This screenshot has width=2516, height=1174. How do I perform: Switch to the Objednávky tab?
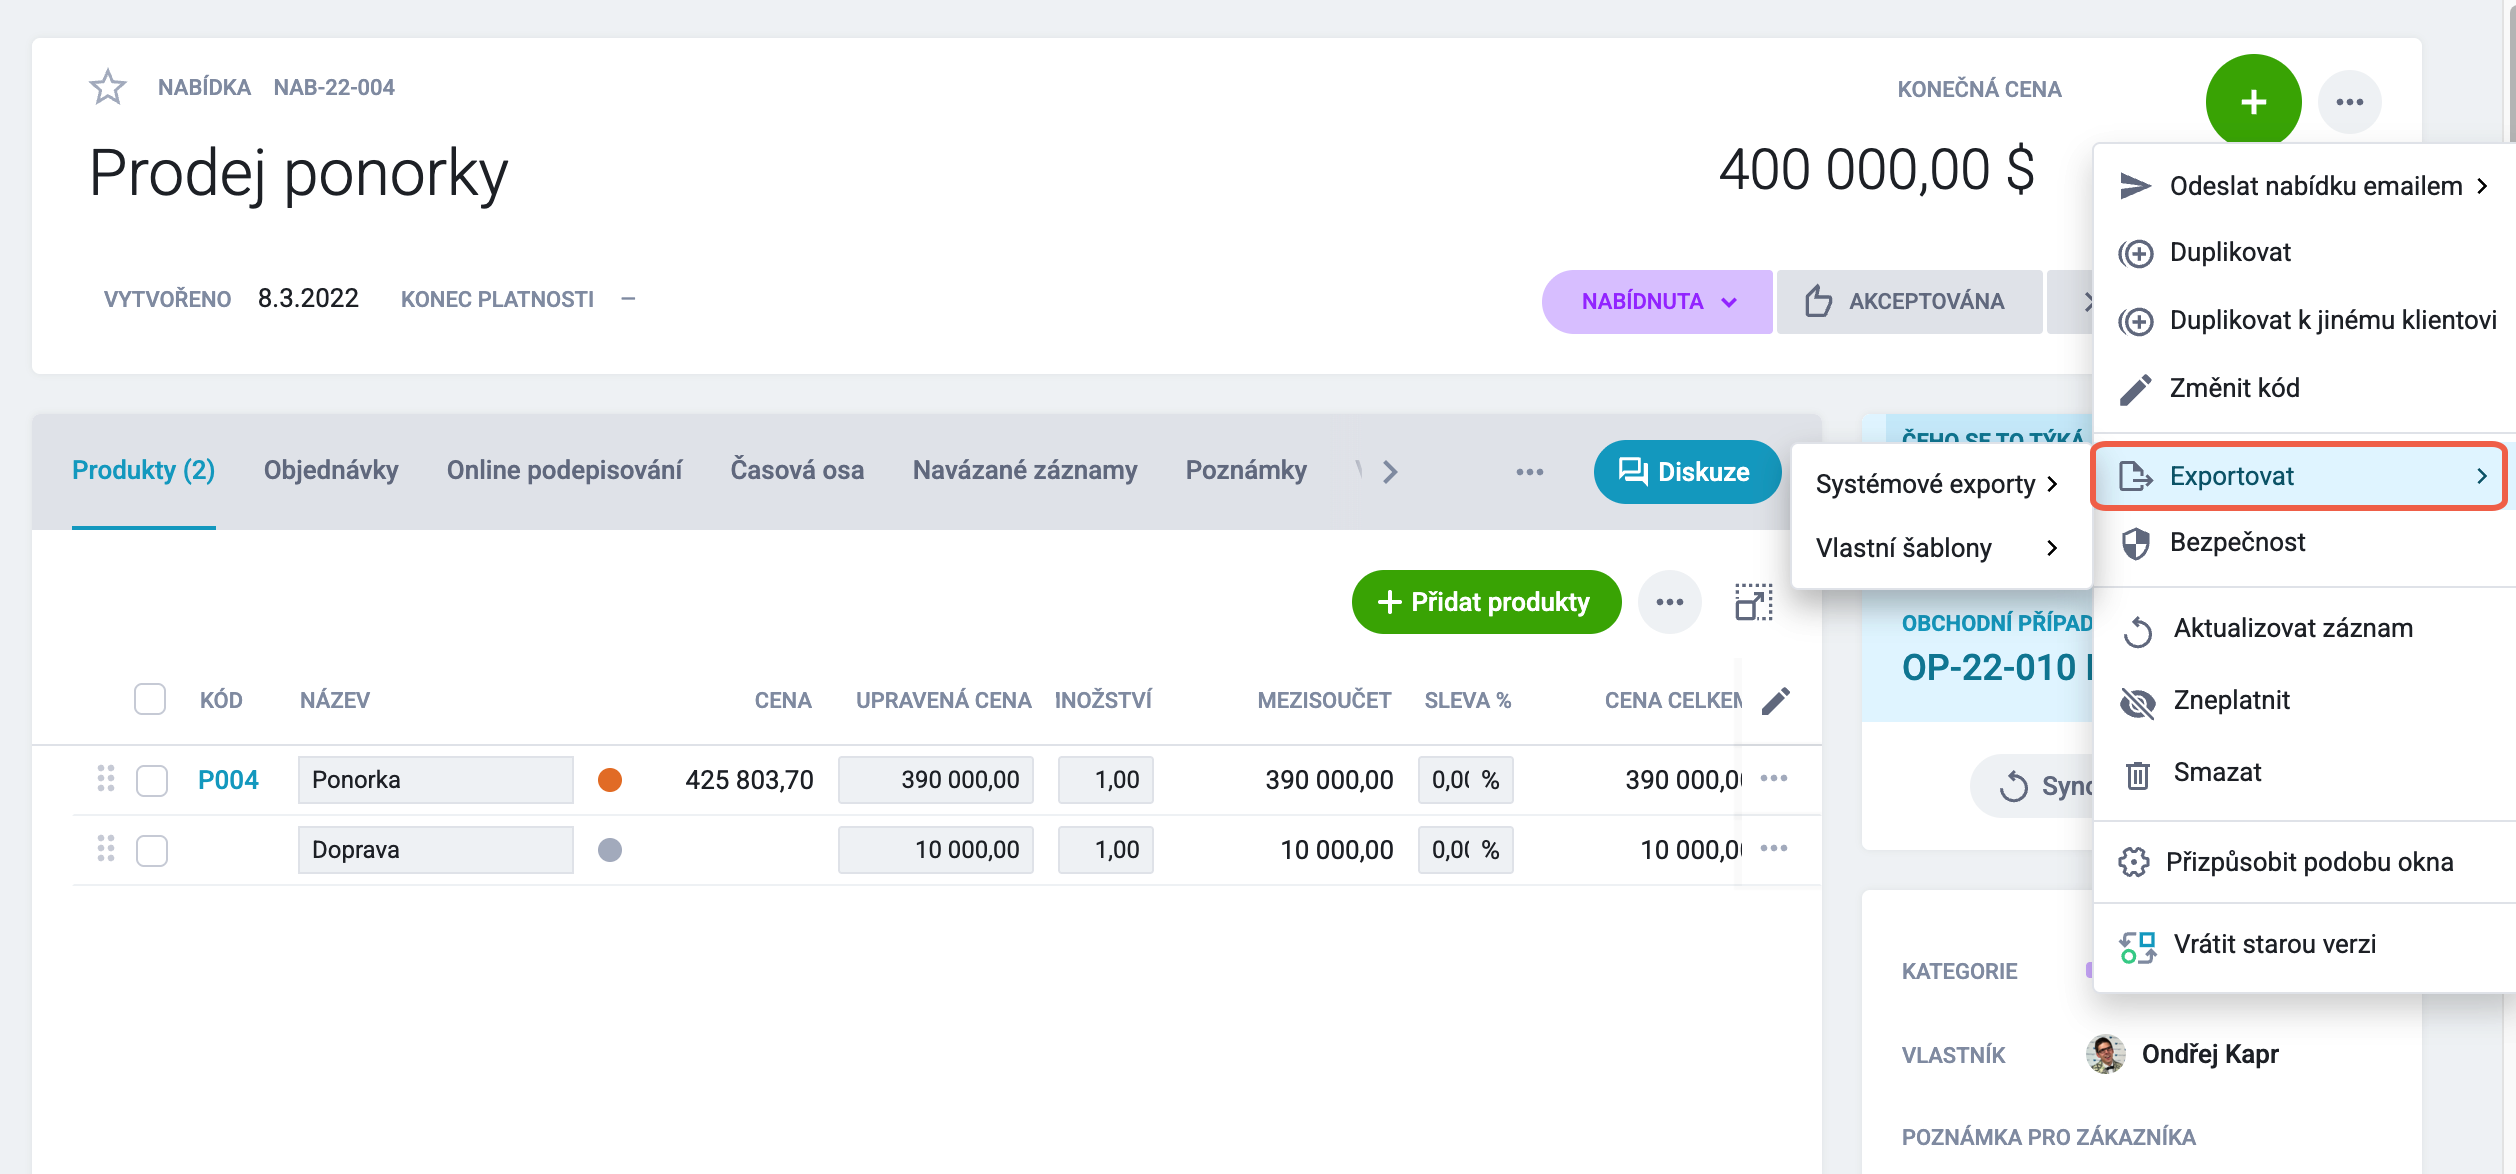[331, 470]
